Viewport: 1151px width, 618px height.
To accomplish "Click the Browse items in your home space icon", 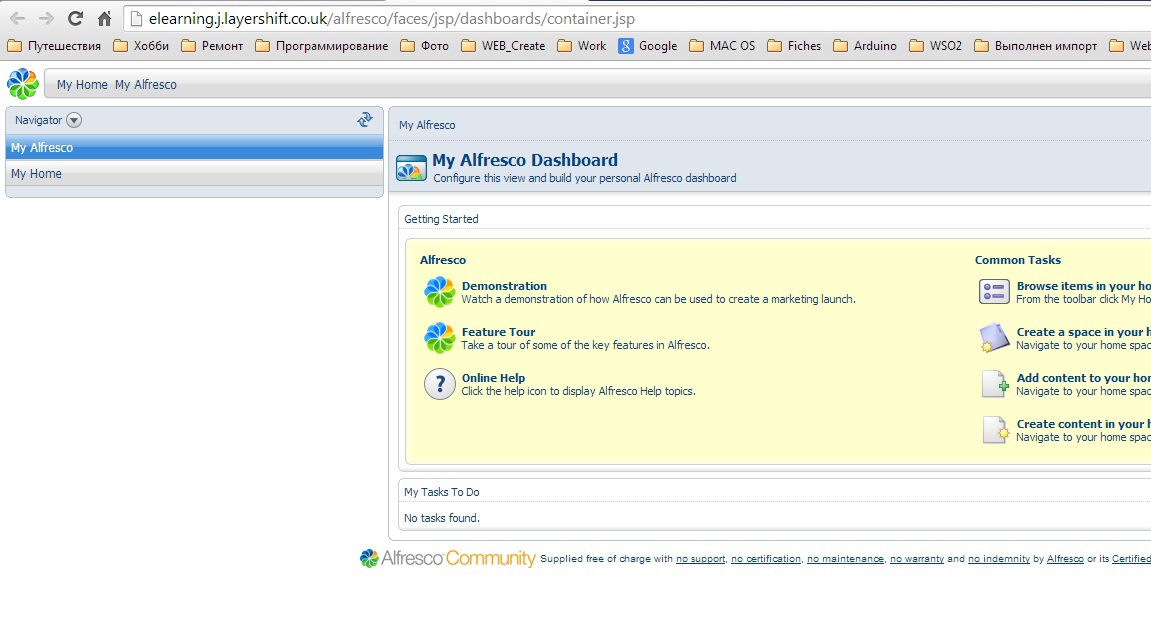I will [x=994, y=292].
